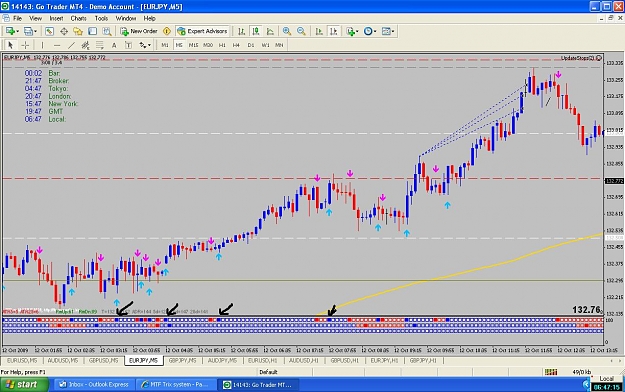625x392 pixels.
Task: Toggle chart auto scroll icon
Action: click(319, 31)
